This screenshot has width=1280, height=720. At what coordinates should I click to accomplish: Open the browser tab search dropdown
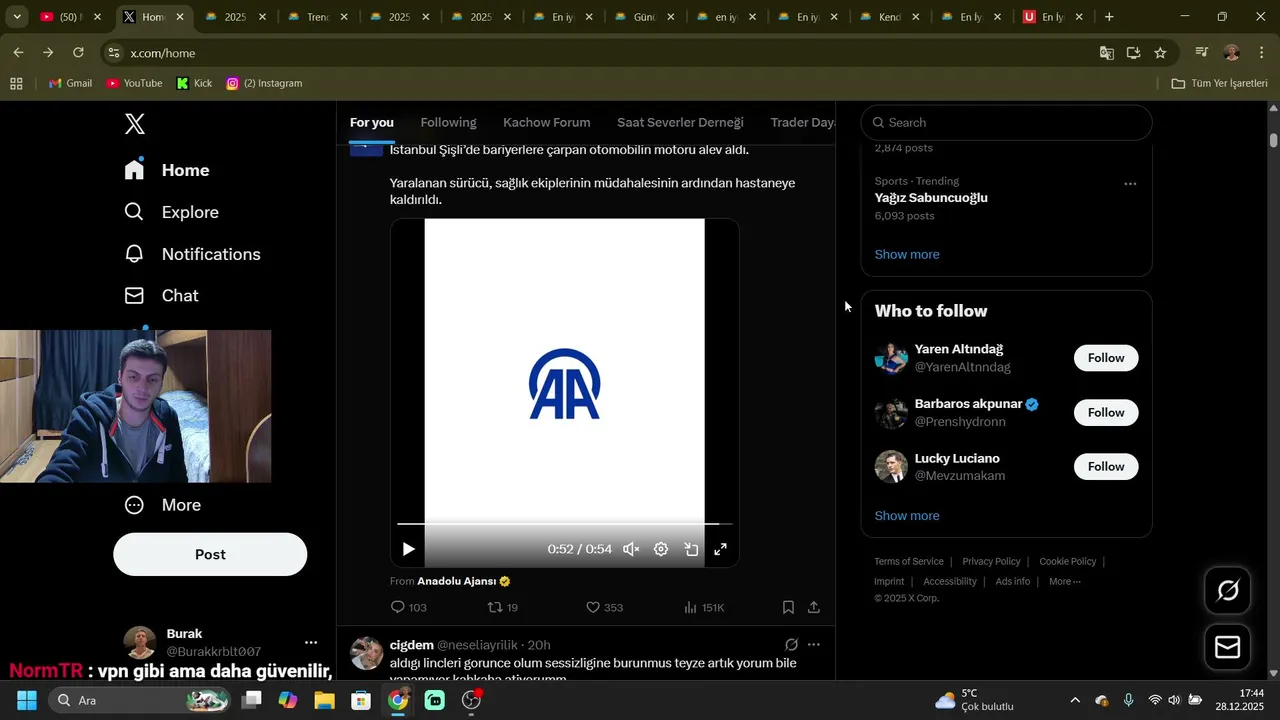16,17
